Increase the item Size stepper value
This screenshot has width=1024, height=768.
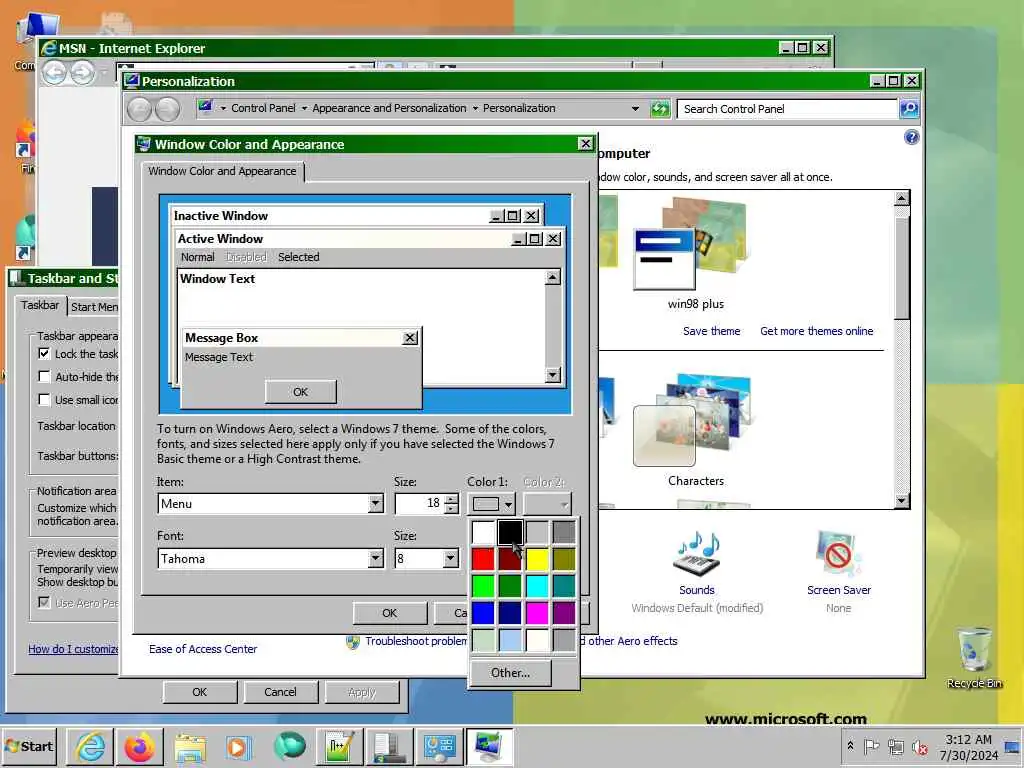pos(451,499)
